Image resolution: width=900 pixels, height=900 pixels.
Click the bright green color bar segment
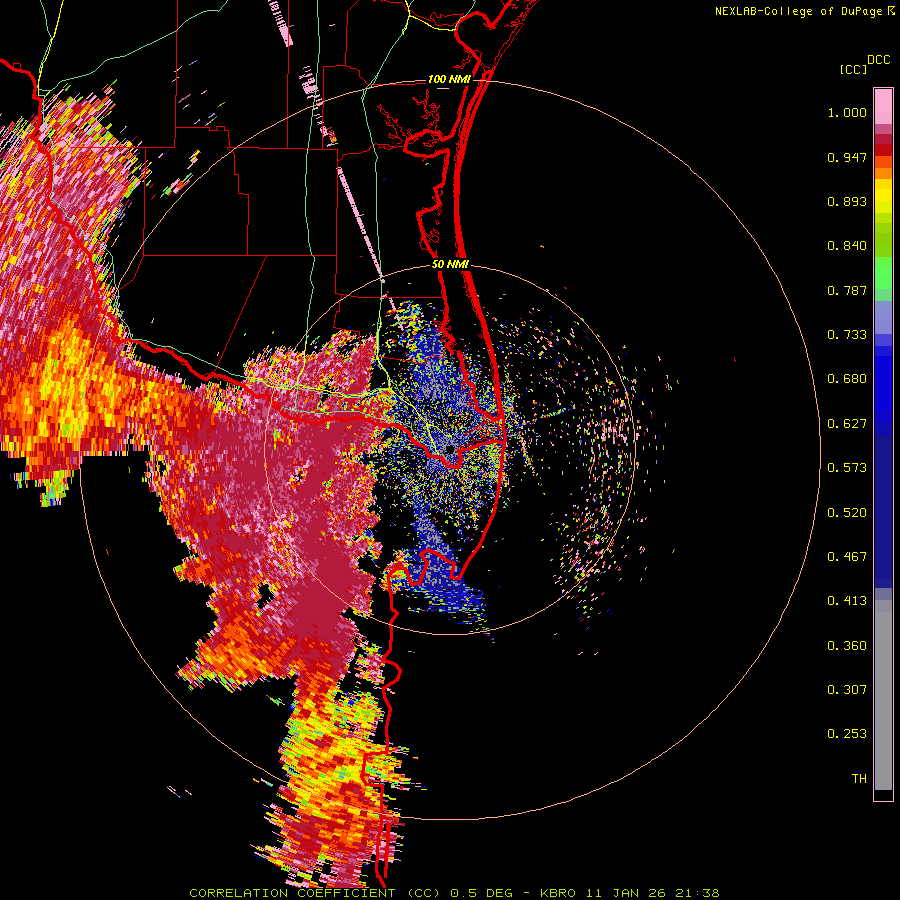click(x=883, y=273)
